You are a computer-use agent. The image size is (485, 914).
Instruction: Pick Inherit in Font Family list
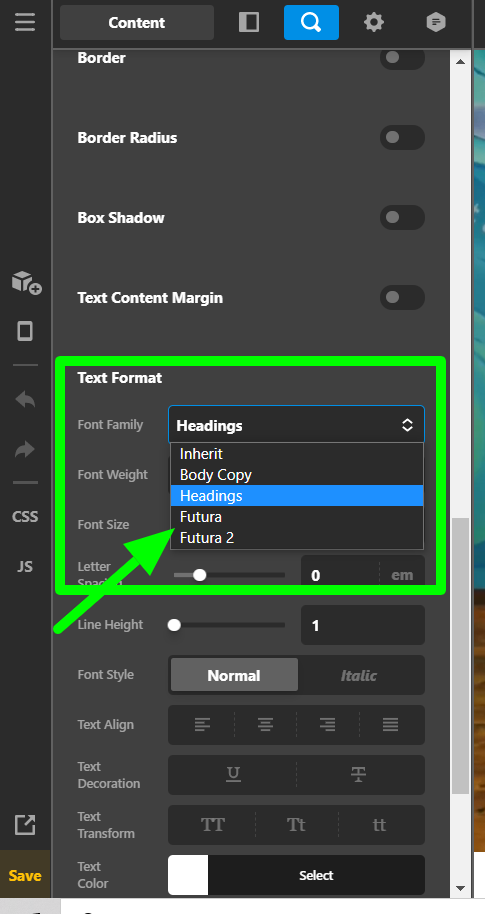pos(297,454)
